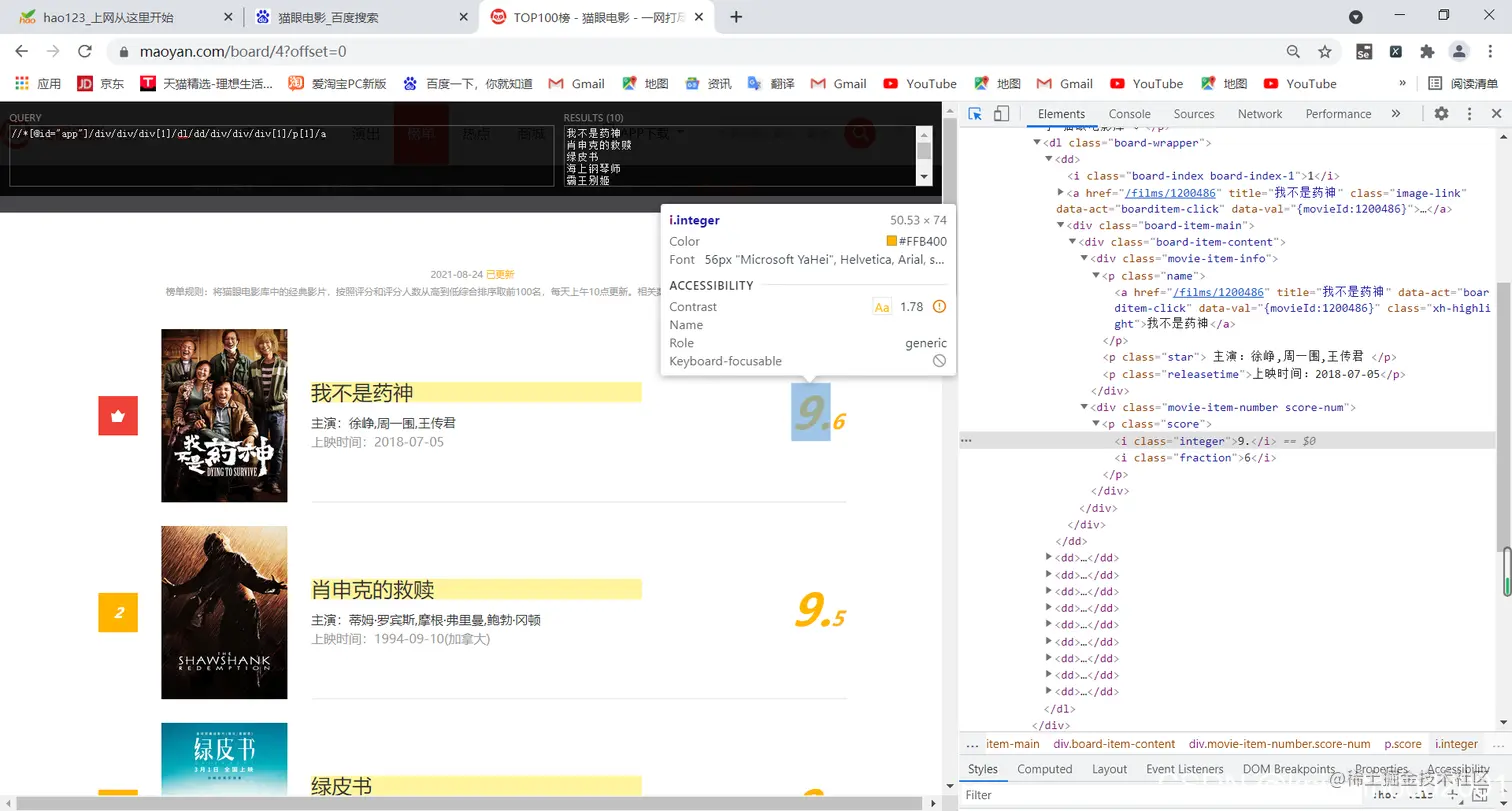Close the 猫眼电影_百度搜索 tab

coord(463,17)
